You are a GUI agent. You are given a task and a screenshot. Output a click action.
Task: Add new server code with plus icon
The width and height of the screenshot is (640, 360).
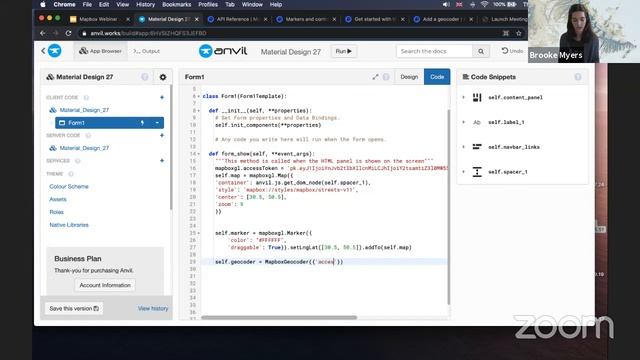click(x=162, y=135)
